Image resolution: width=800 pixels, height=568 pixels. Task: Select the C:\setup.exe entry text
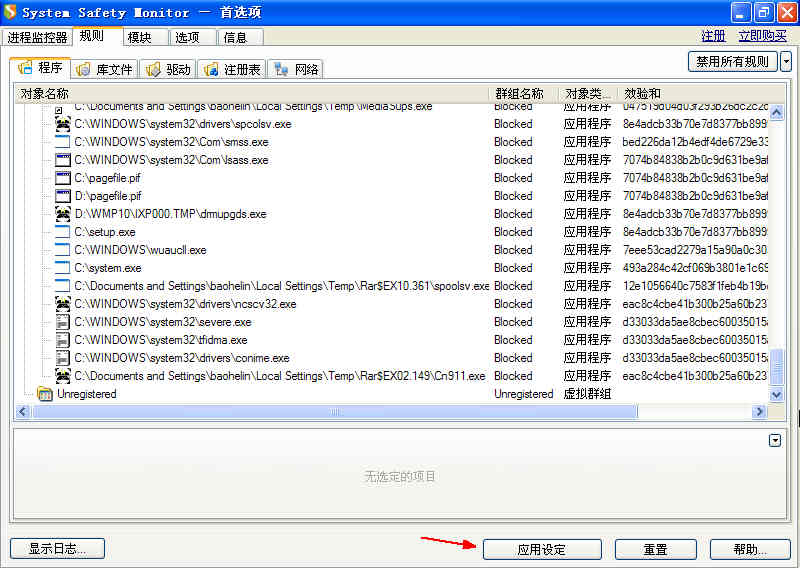[x=105, y=232]
